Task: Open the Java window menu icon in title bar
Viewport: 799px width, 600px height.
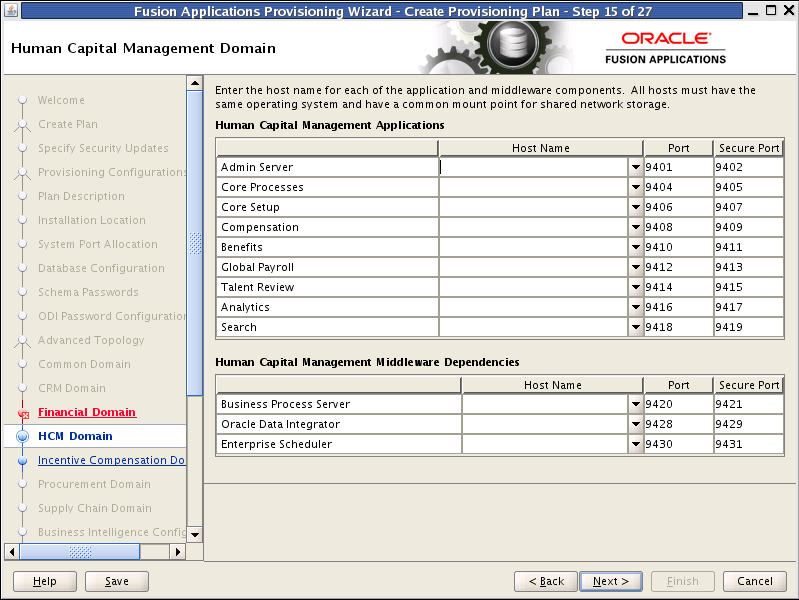Action: pos(11,10)
